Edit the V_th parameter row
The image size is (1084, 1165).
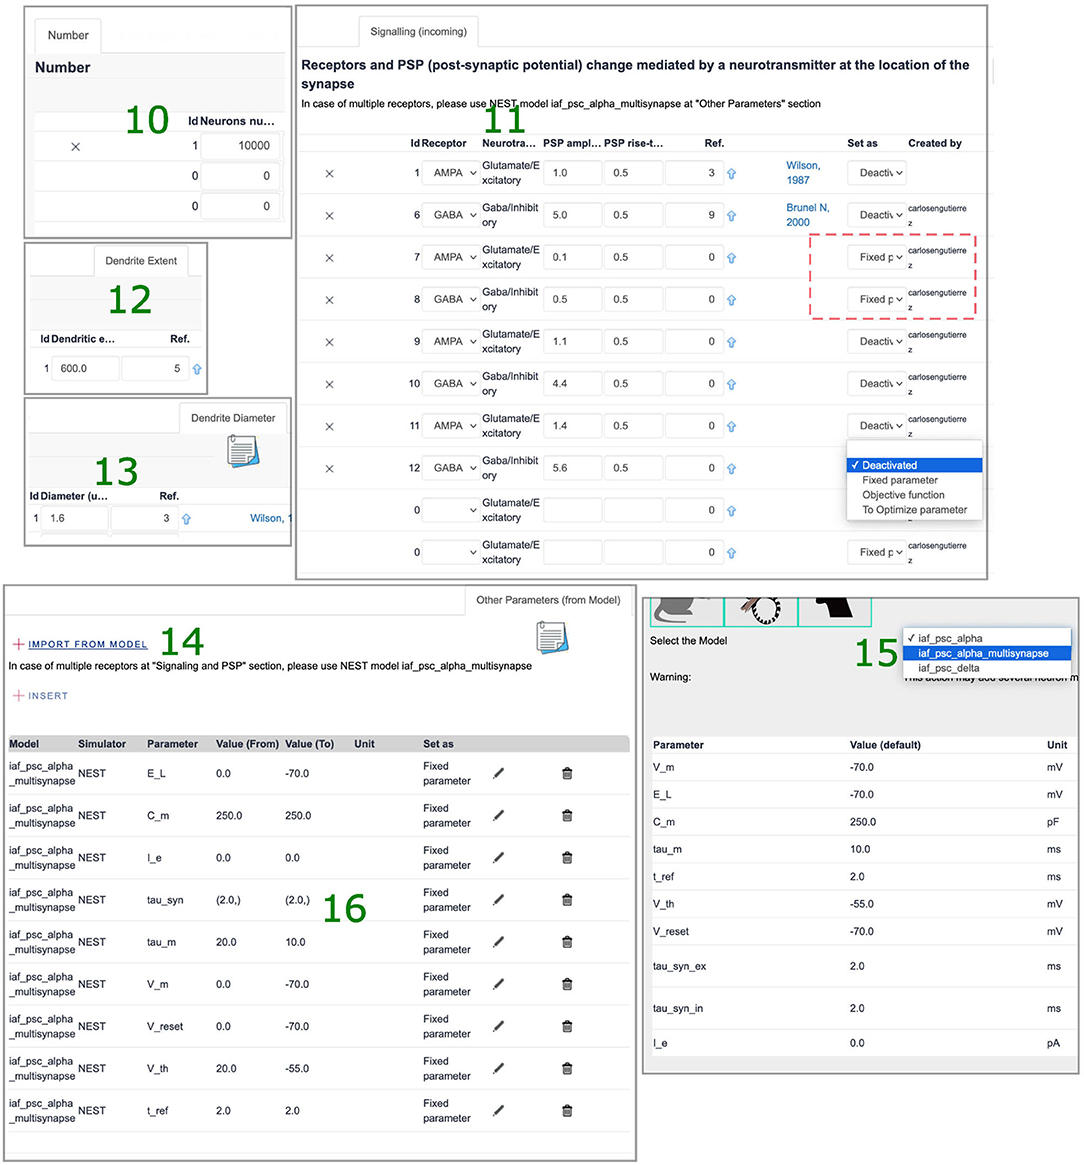(499, 1068)
